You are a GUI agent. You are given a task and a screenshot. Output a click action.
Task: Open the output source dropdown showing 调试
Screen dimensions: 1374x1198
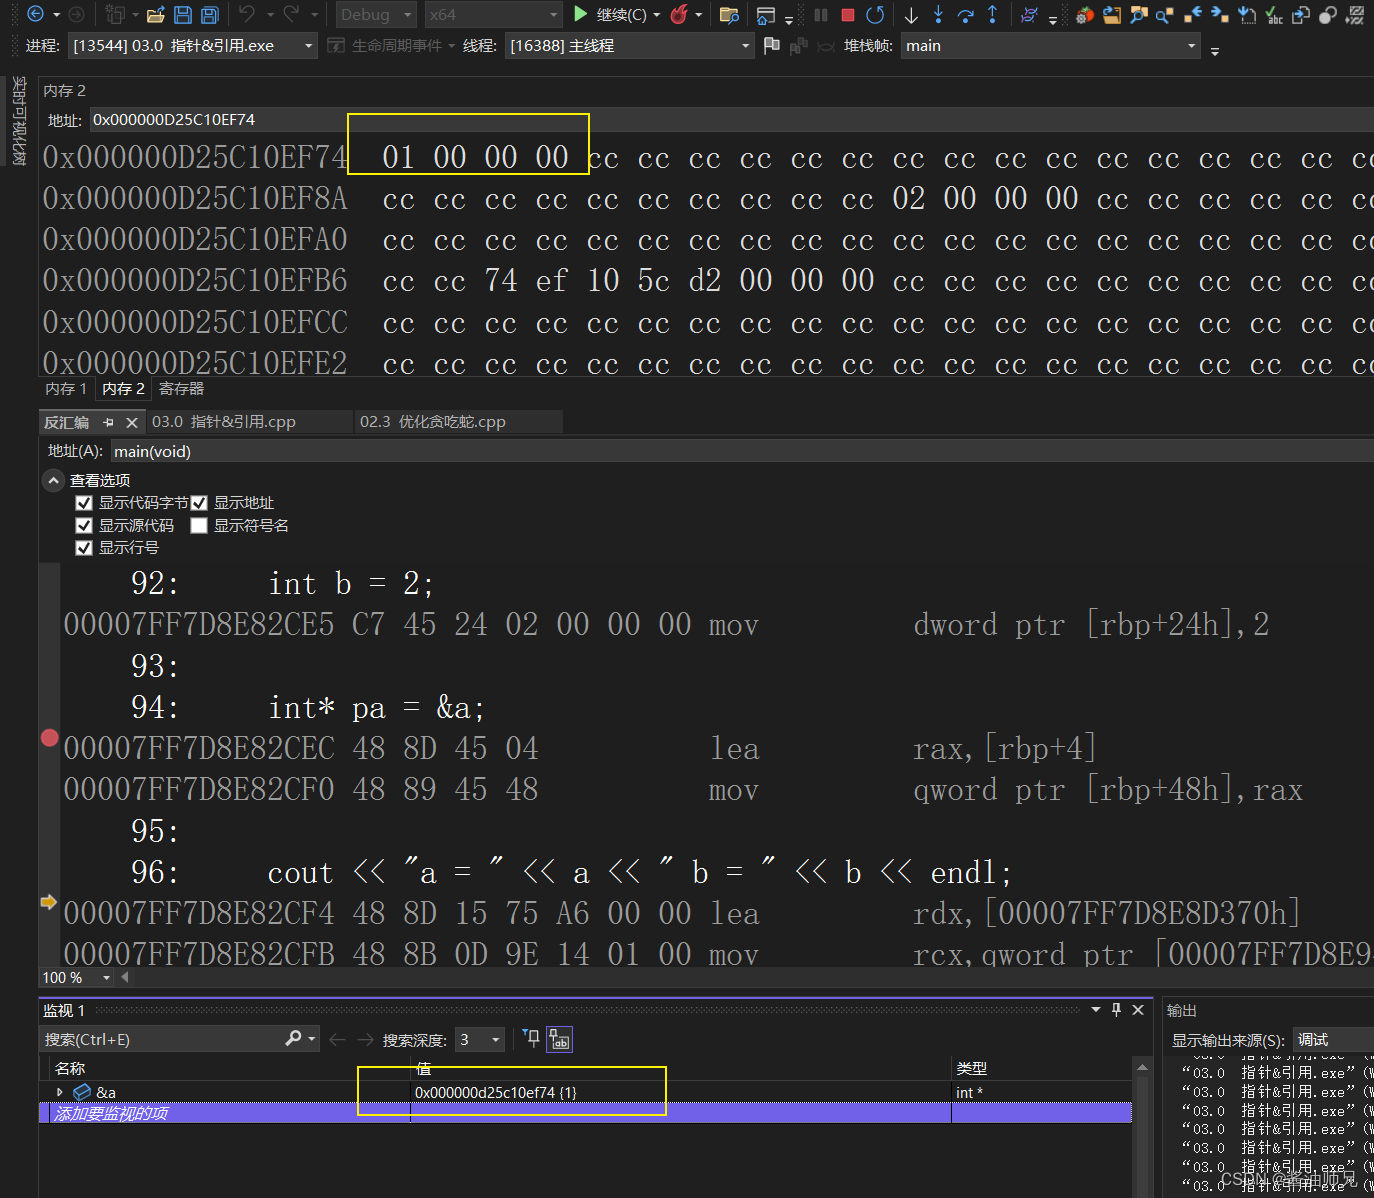click(x=1333, y=1040)
